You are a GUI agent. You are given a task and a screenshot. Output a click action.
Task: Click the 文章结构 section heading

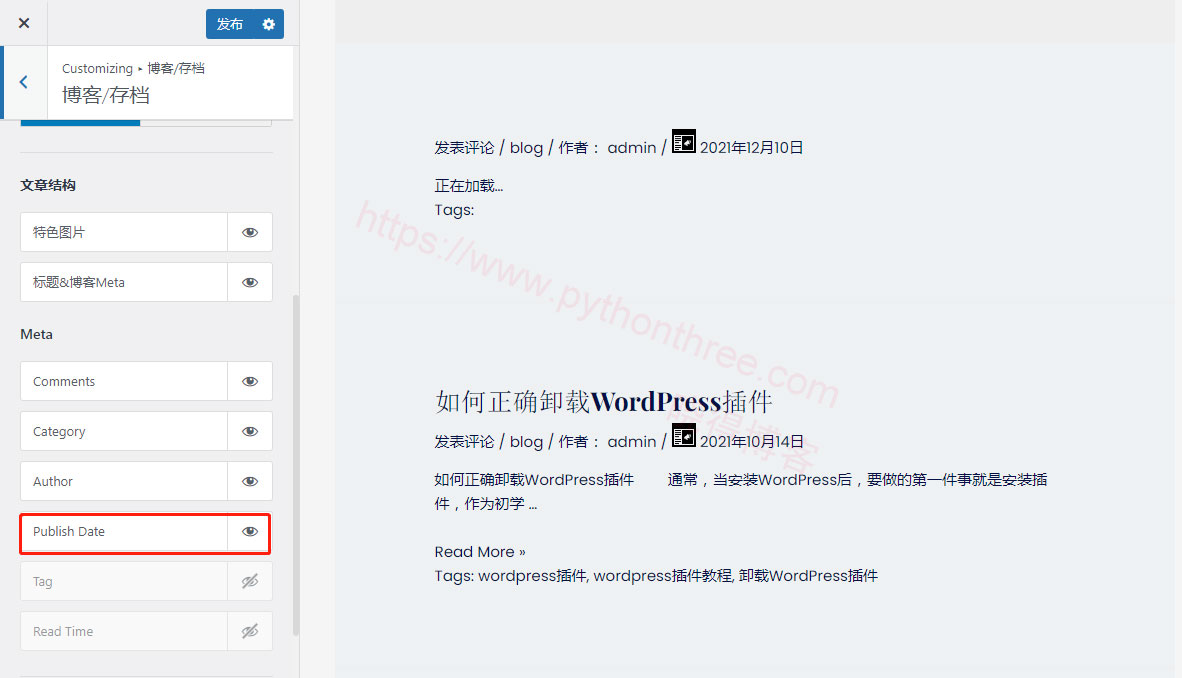(x=47, y=186)
